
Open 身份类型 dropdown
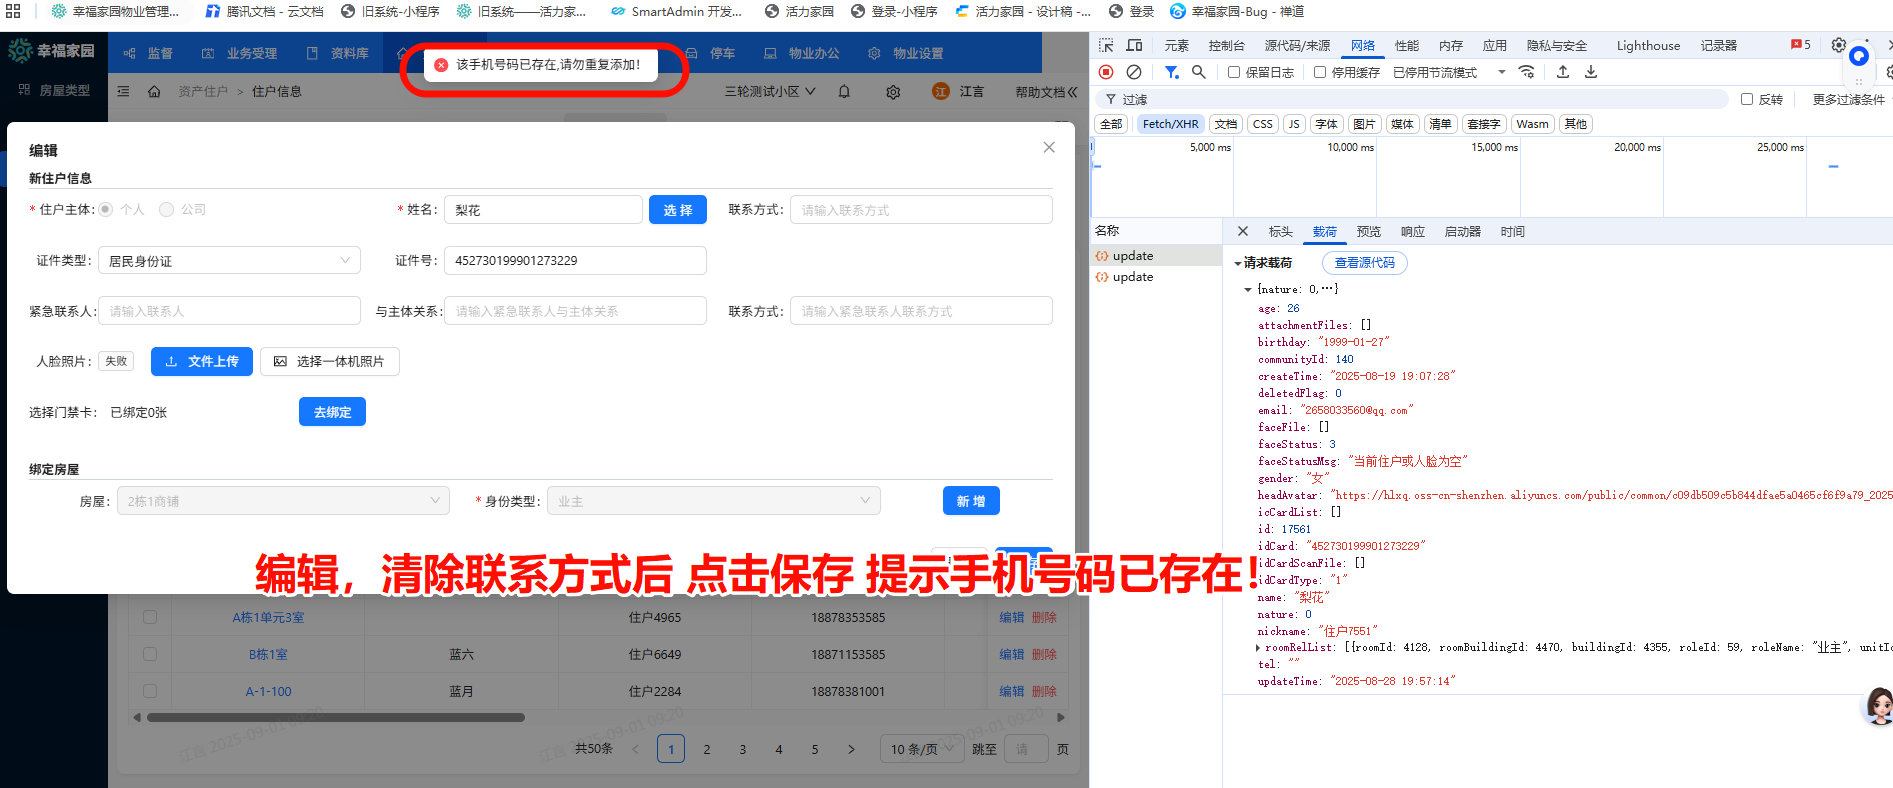[x=713, y=501]
